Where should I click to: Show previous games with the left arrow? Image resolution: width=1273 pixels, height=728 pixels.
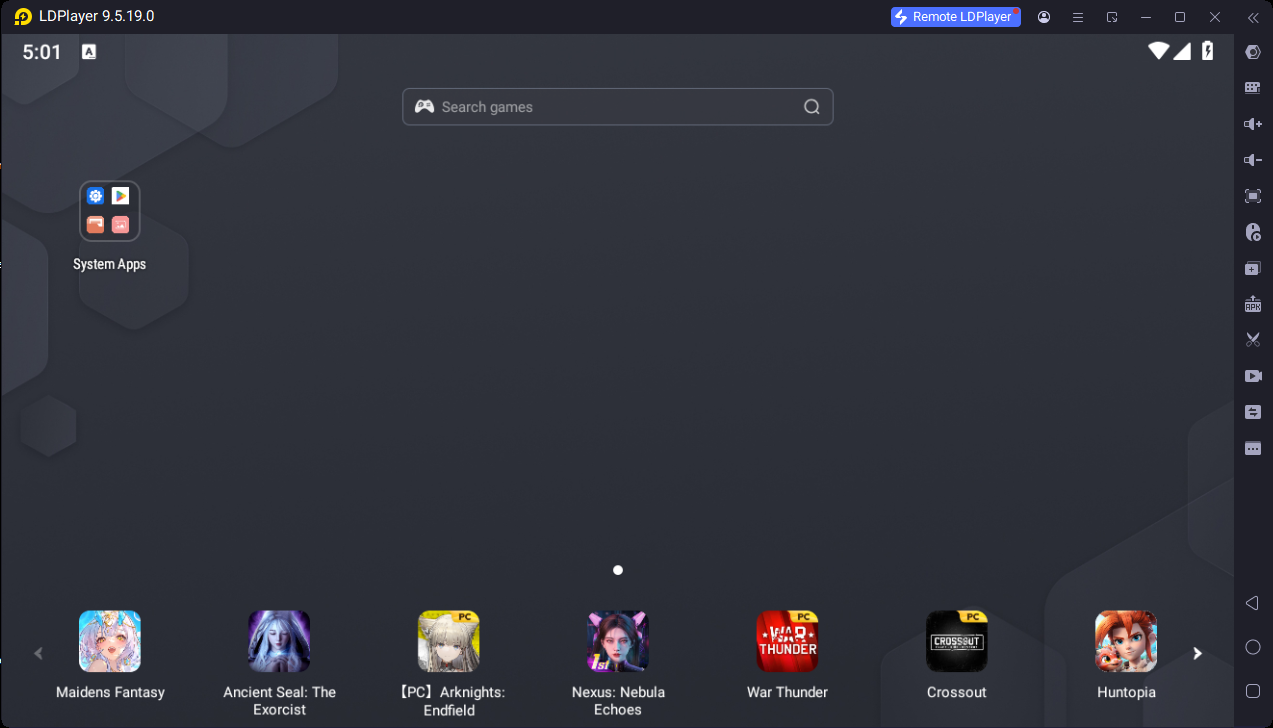tap(39, 653)
